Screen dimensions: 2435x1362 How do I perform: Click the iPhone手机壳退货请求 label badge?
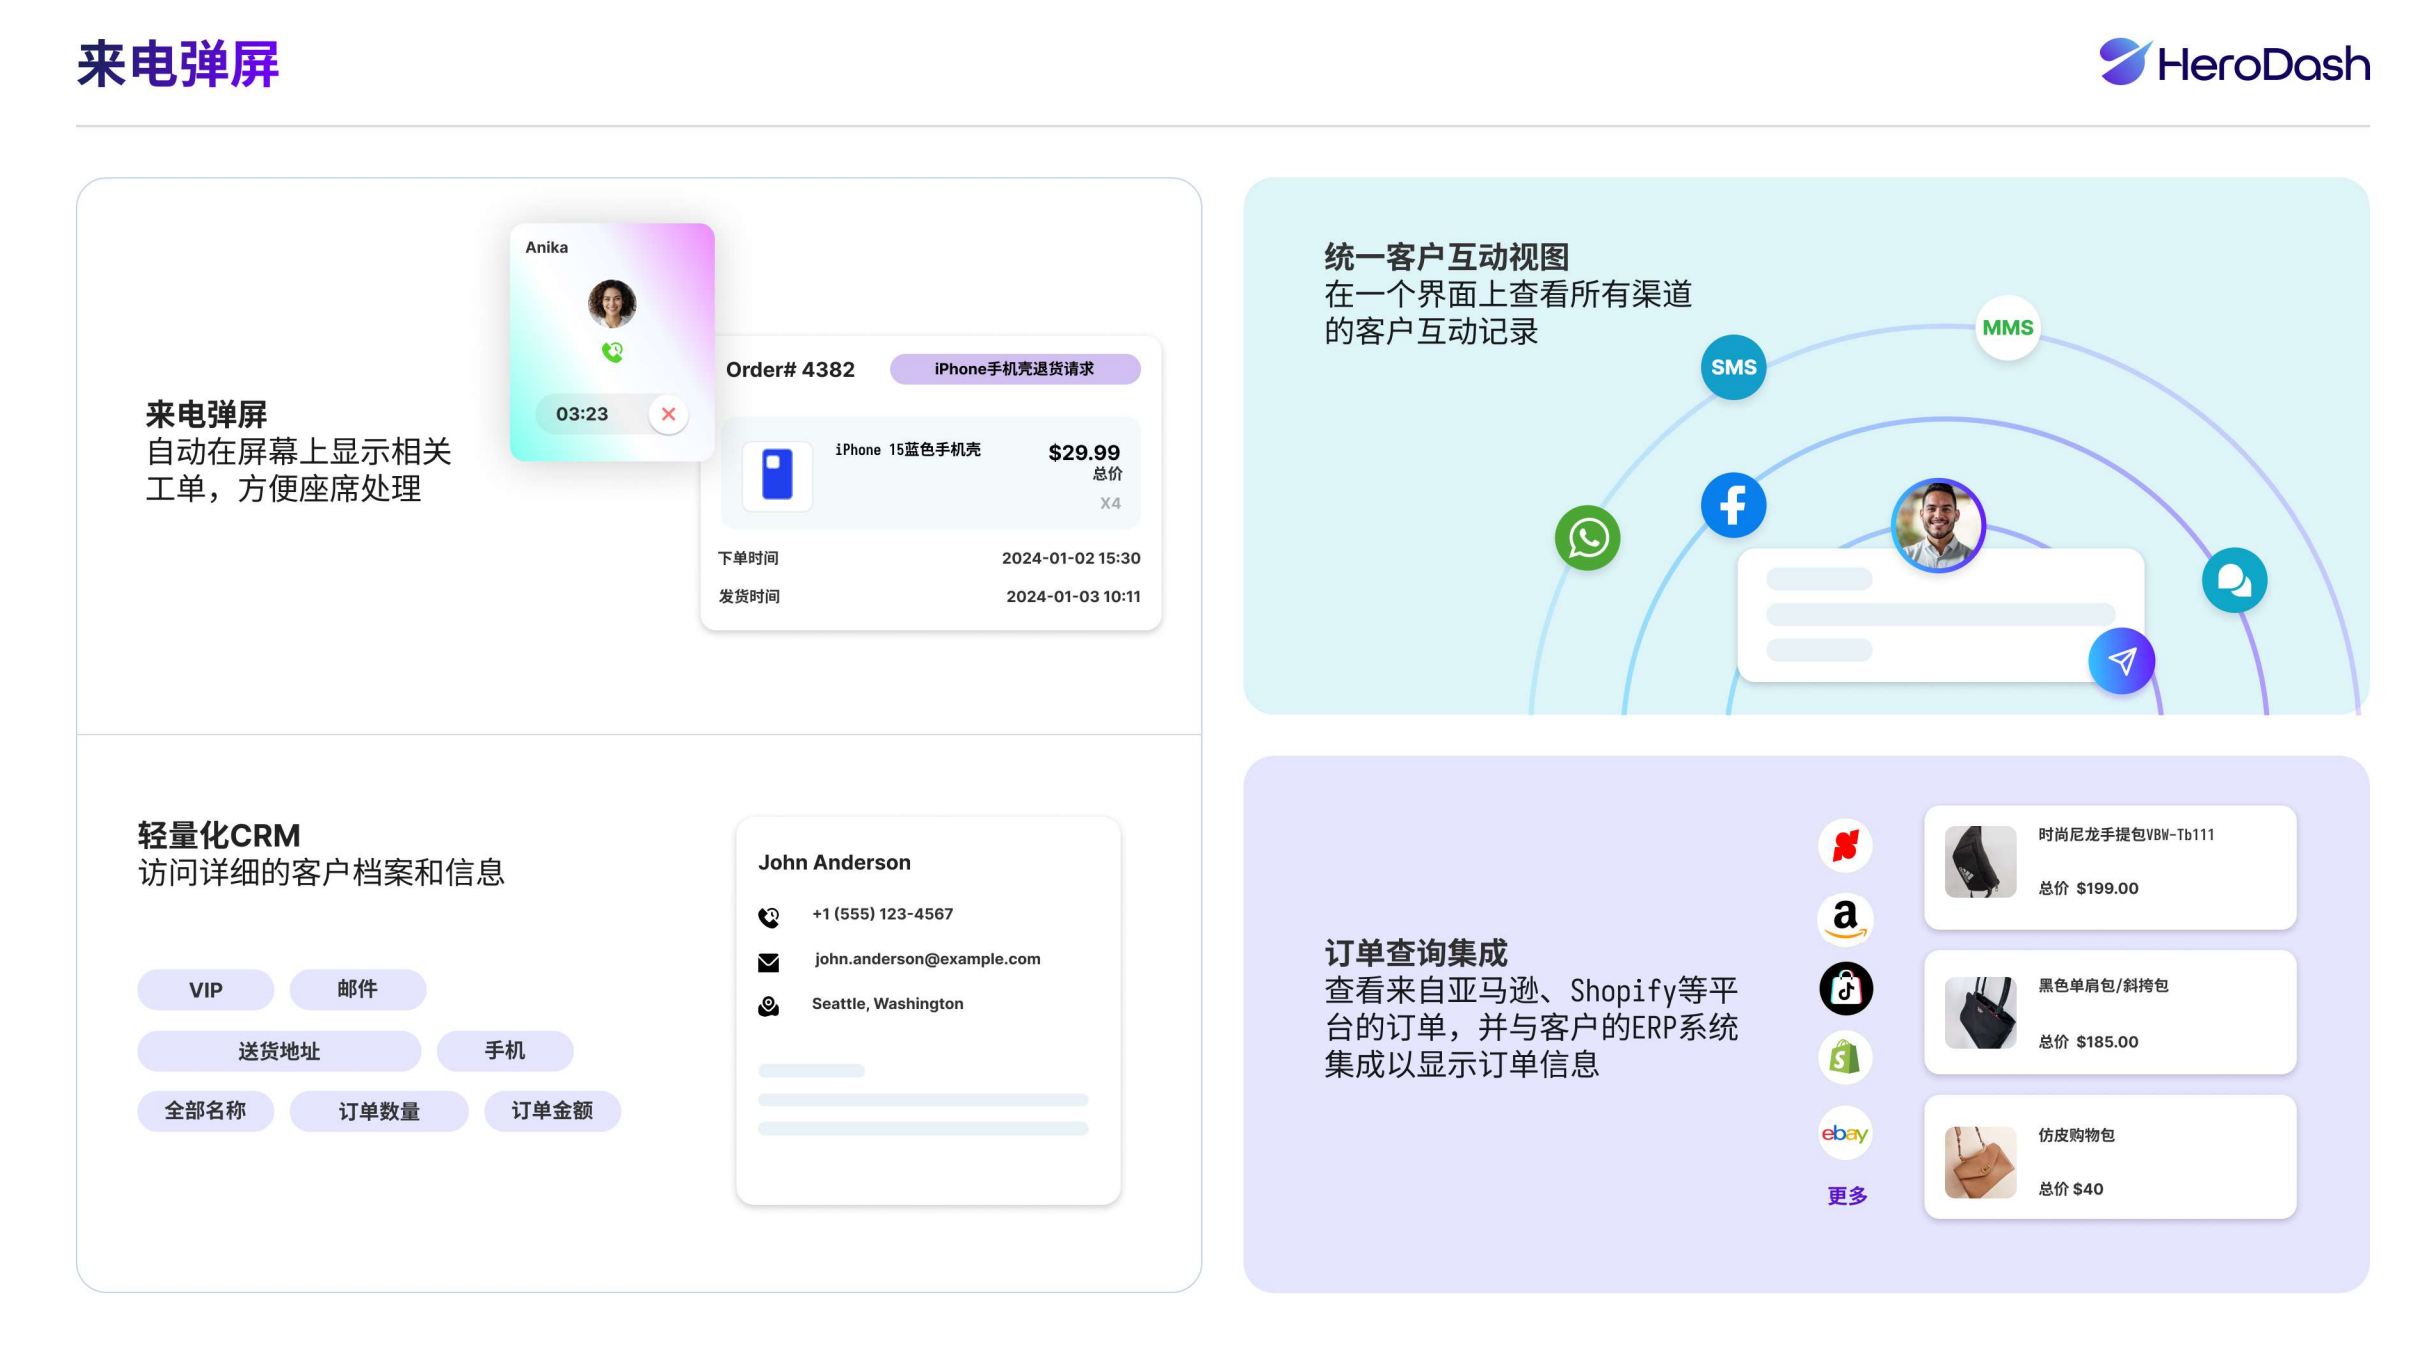1014,369
